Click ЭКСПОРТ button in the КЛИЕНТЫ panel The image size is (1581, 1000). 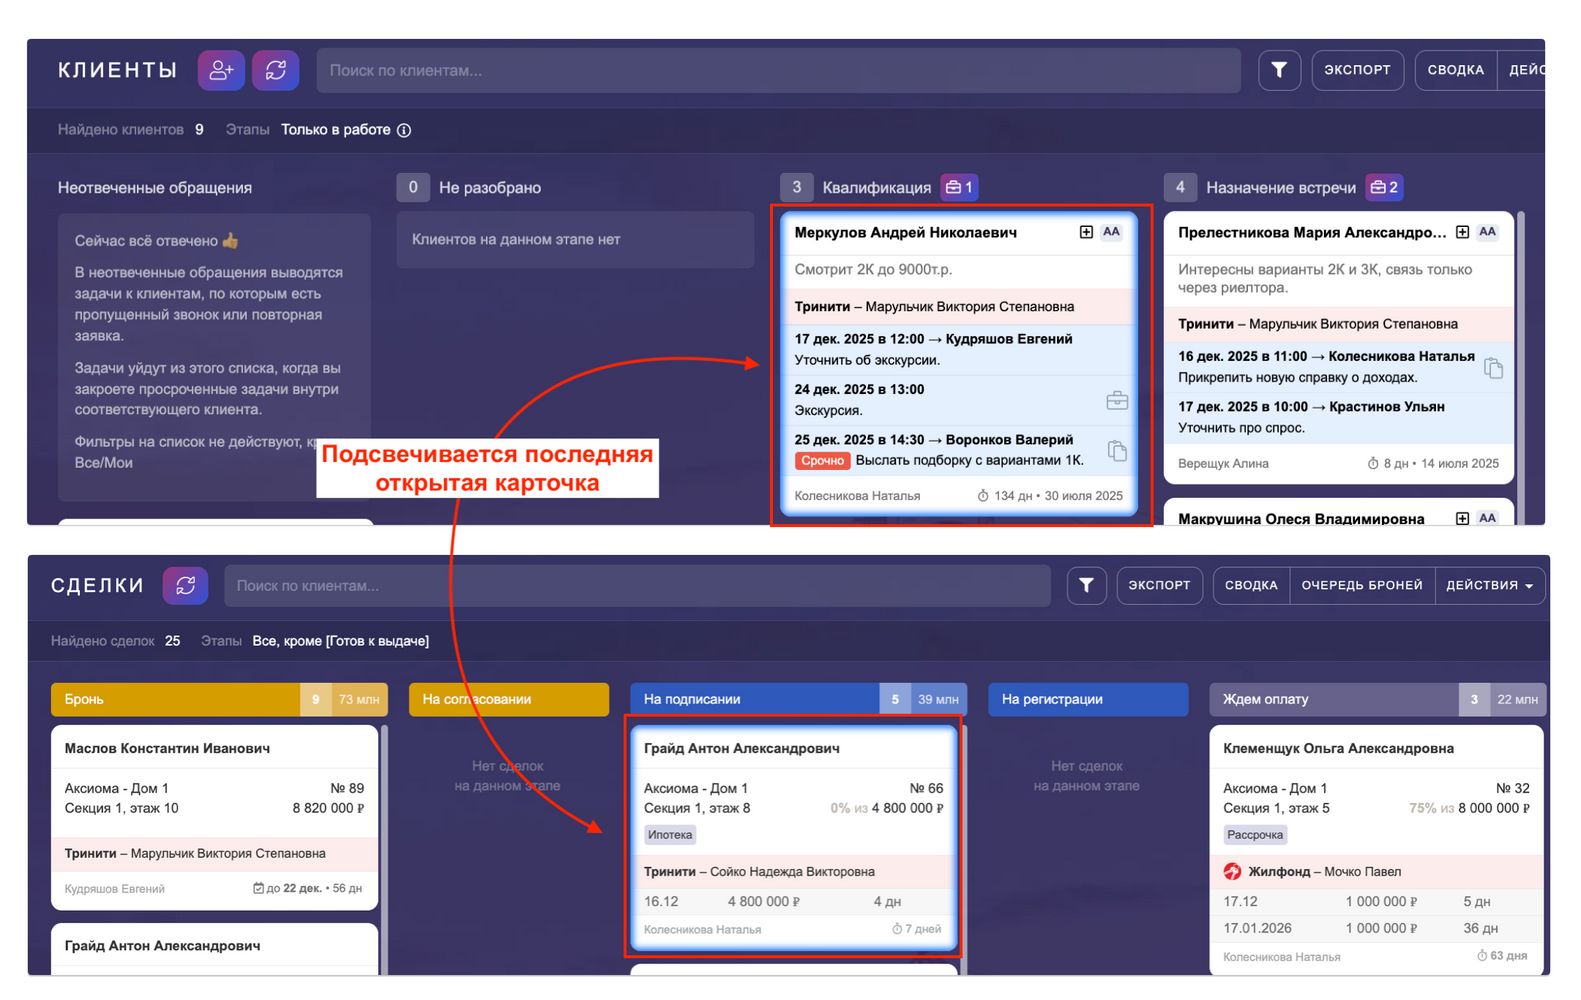(x=1357, y=70)
